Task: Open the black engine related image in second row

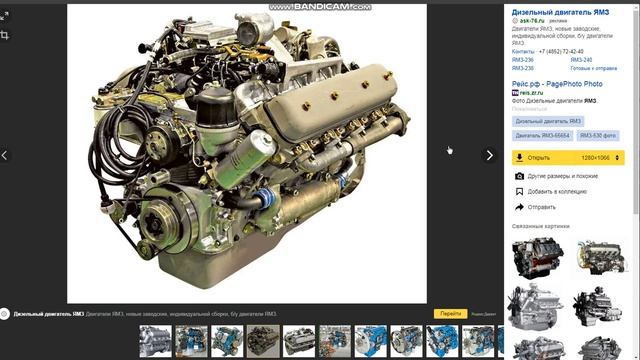Action: (x=597, y=307)
